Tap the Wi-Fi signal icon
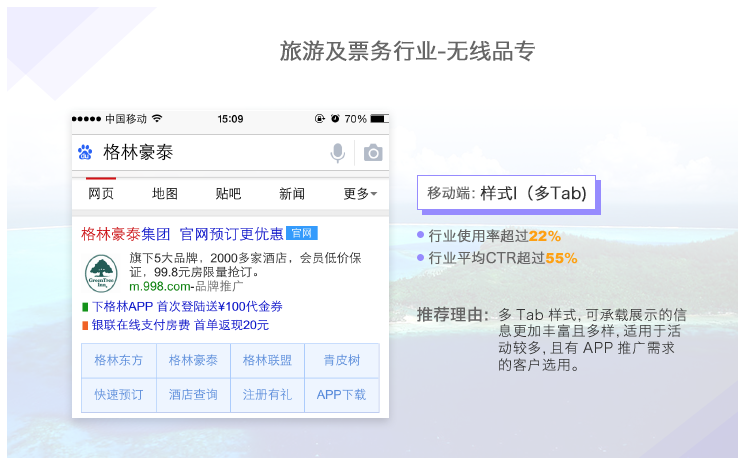The height and width of the screenshot is (465, 745). click(x=157, y=118)
